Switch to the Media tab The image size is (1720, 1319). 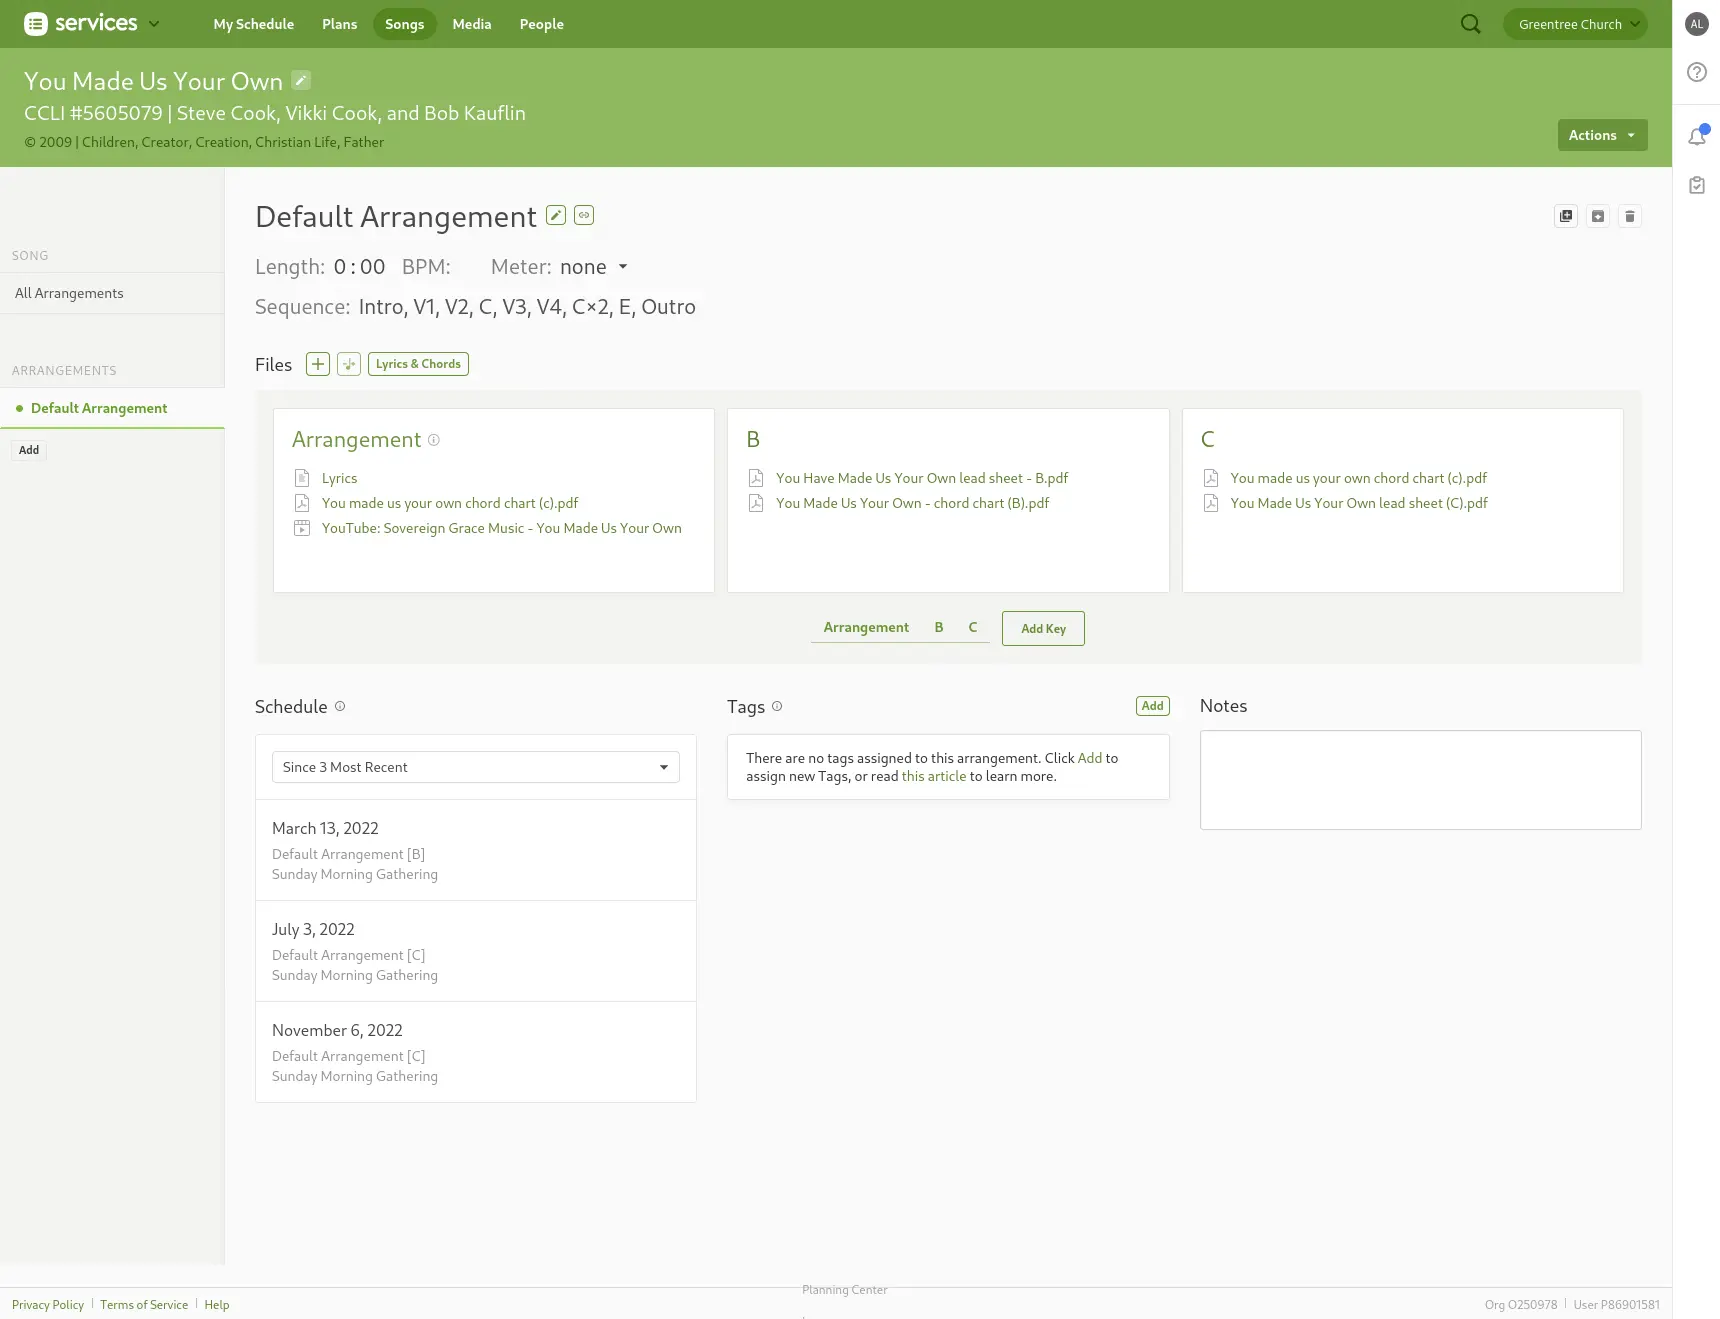click(471, 24)
